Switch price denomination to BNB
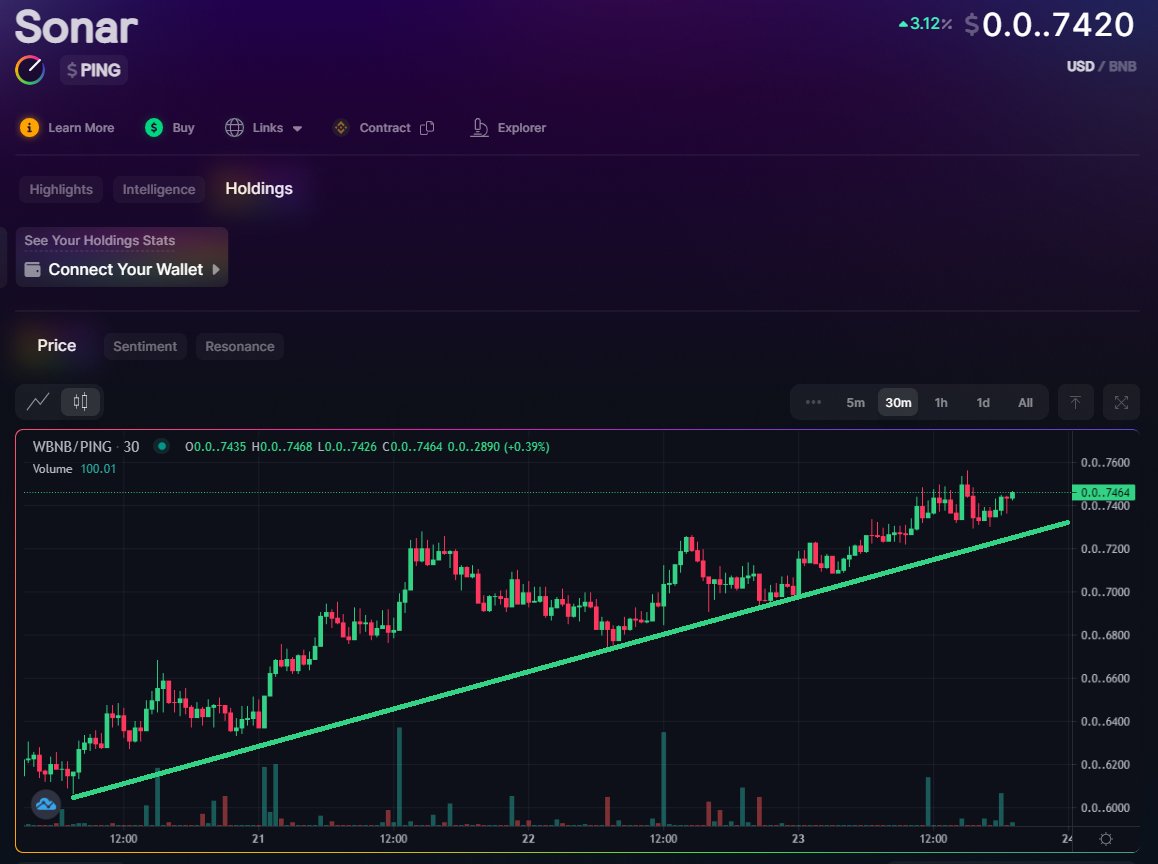Viewport: 1158px width, 864px height. point(1123,66)
